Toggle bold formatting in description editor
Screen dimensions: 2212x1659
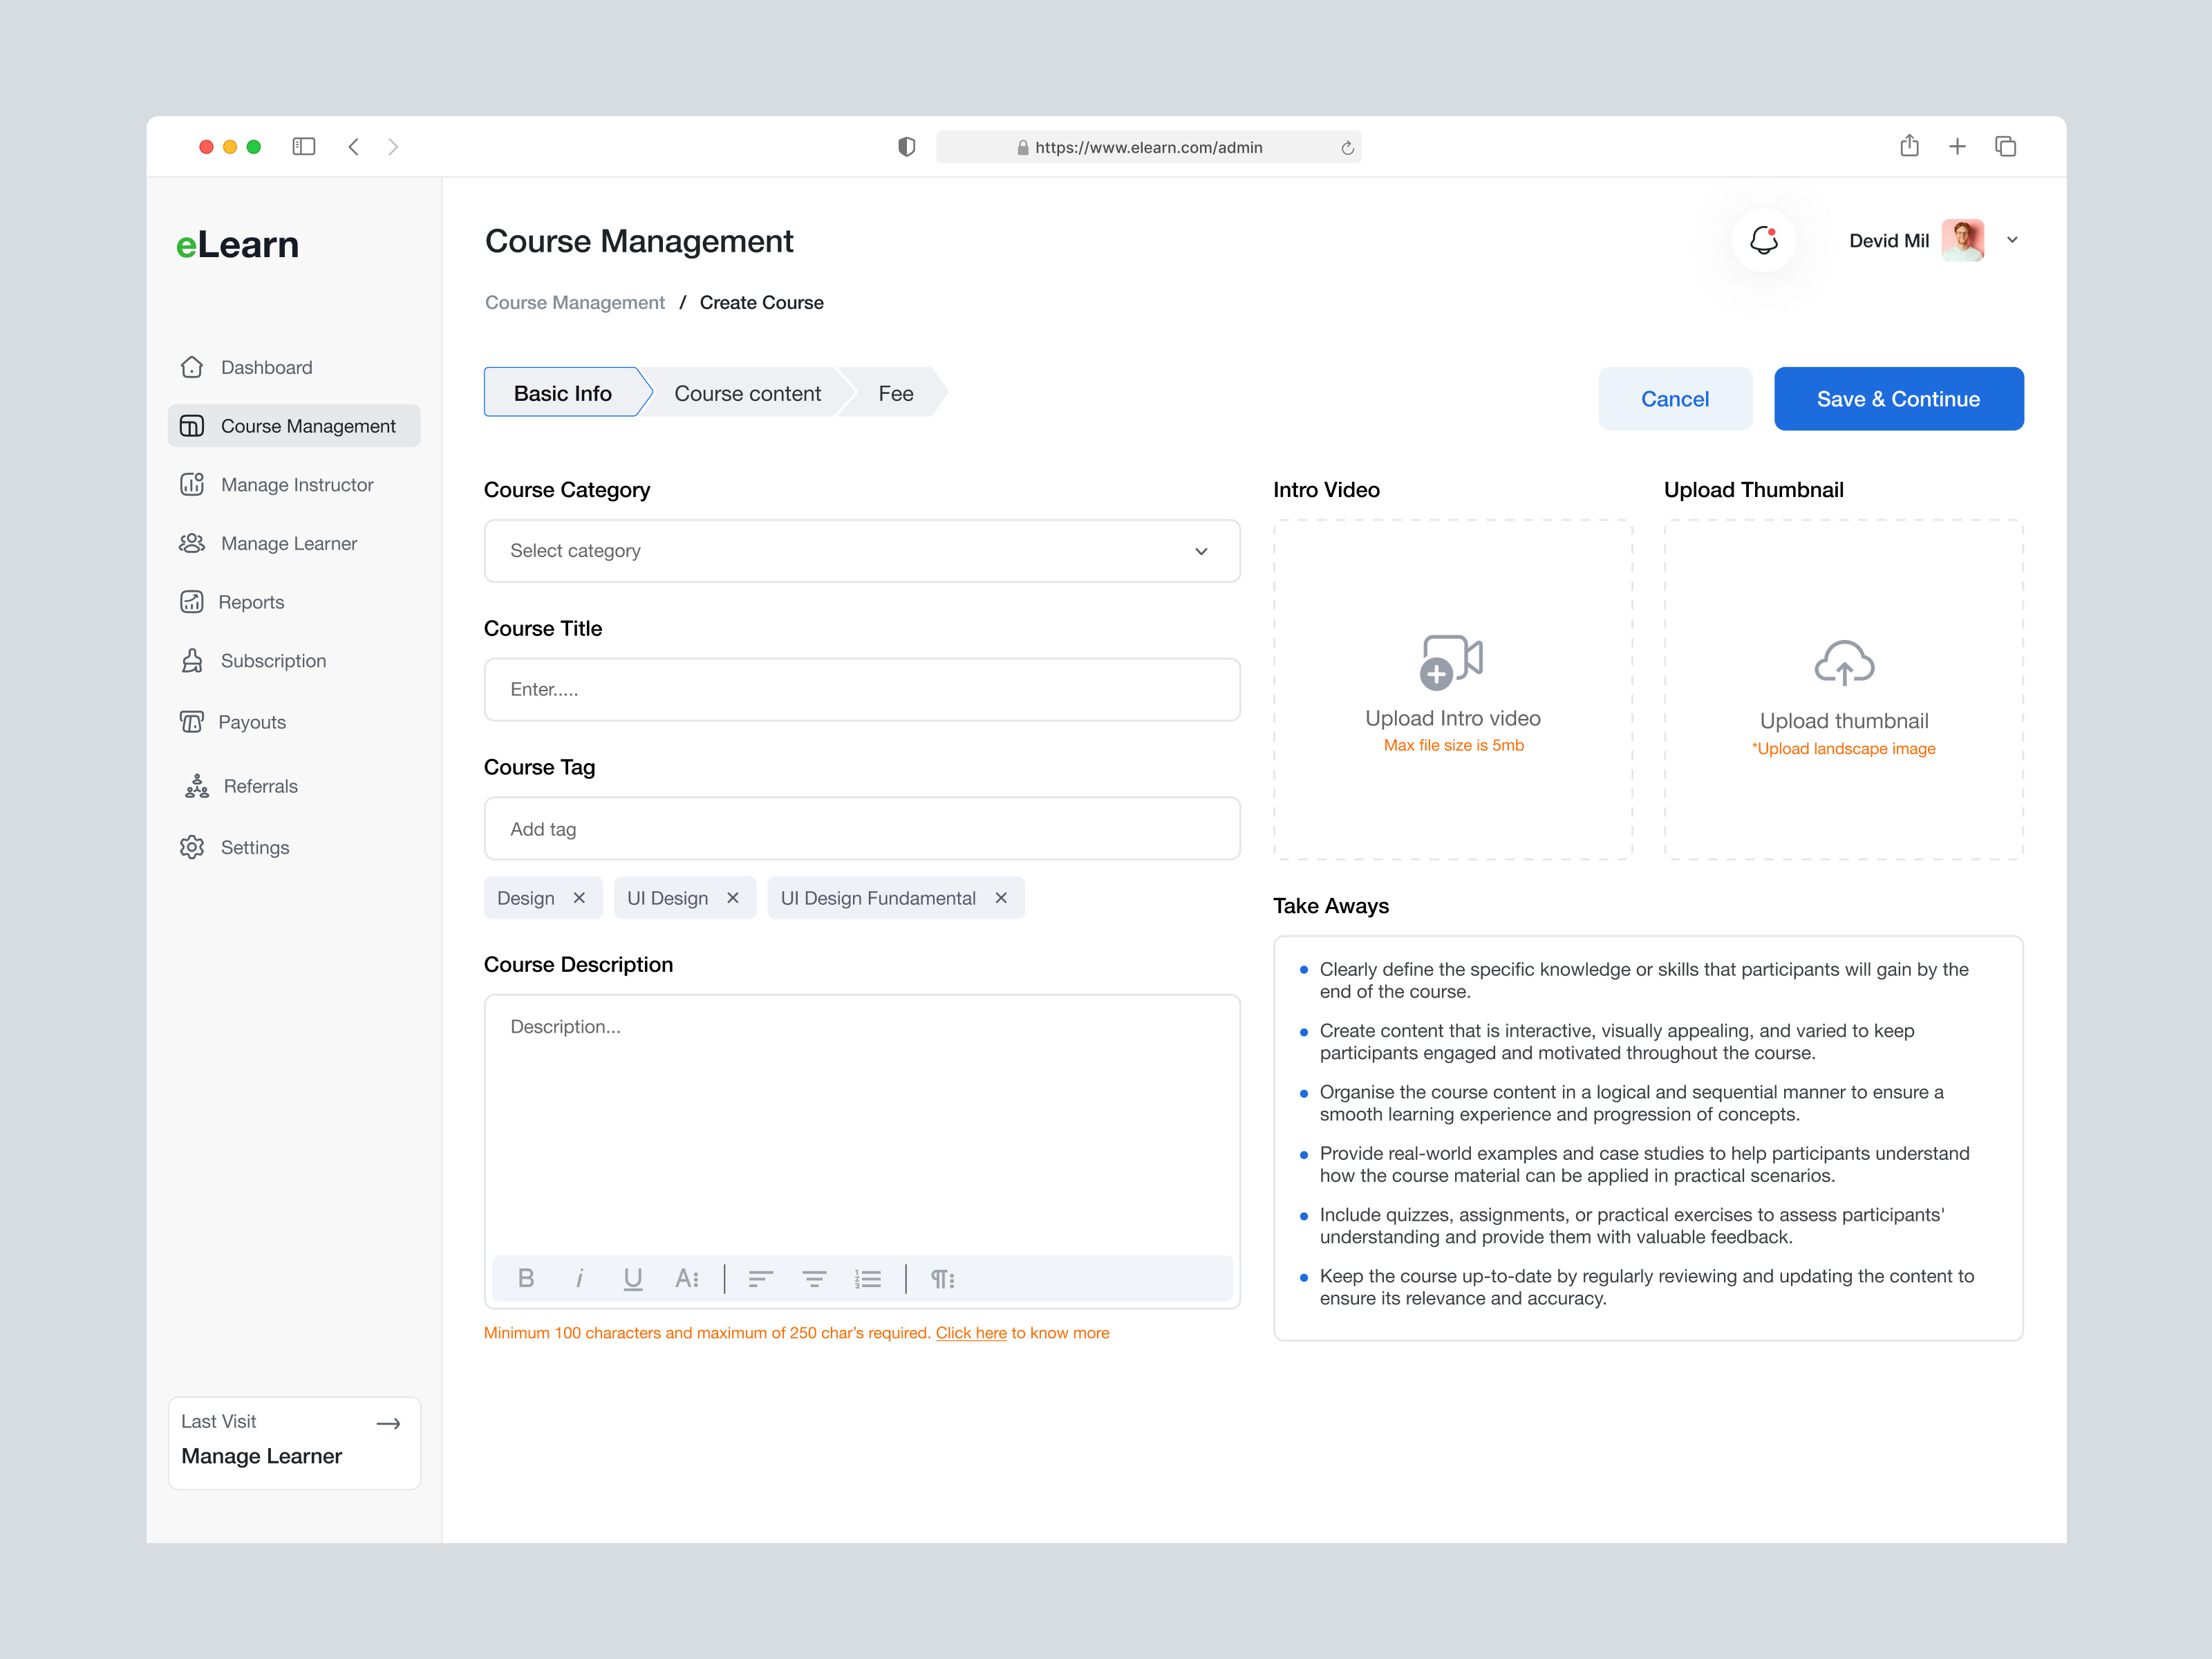pyautogui.click(x=526, y=1278)
